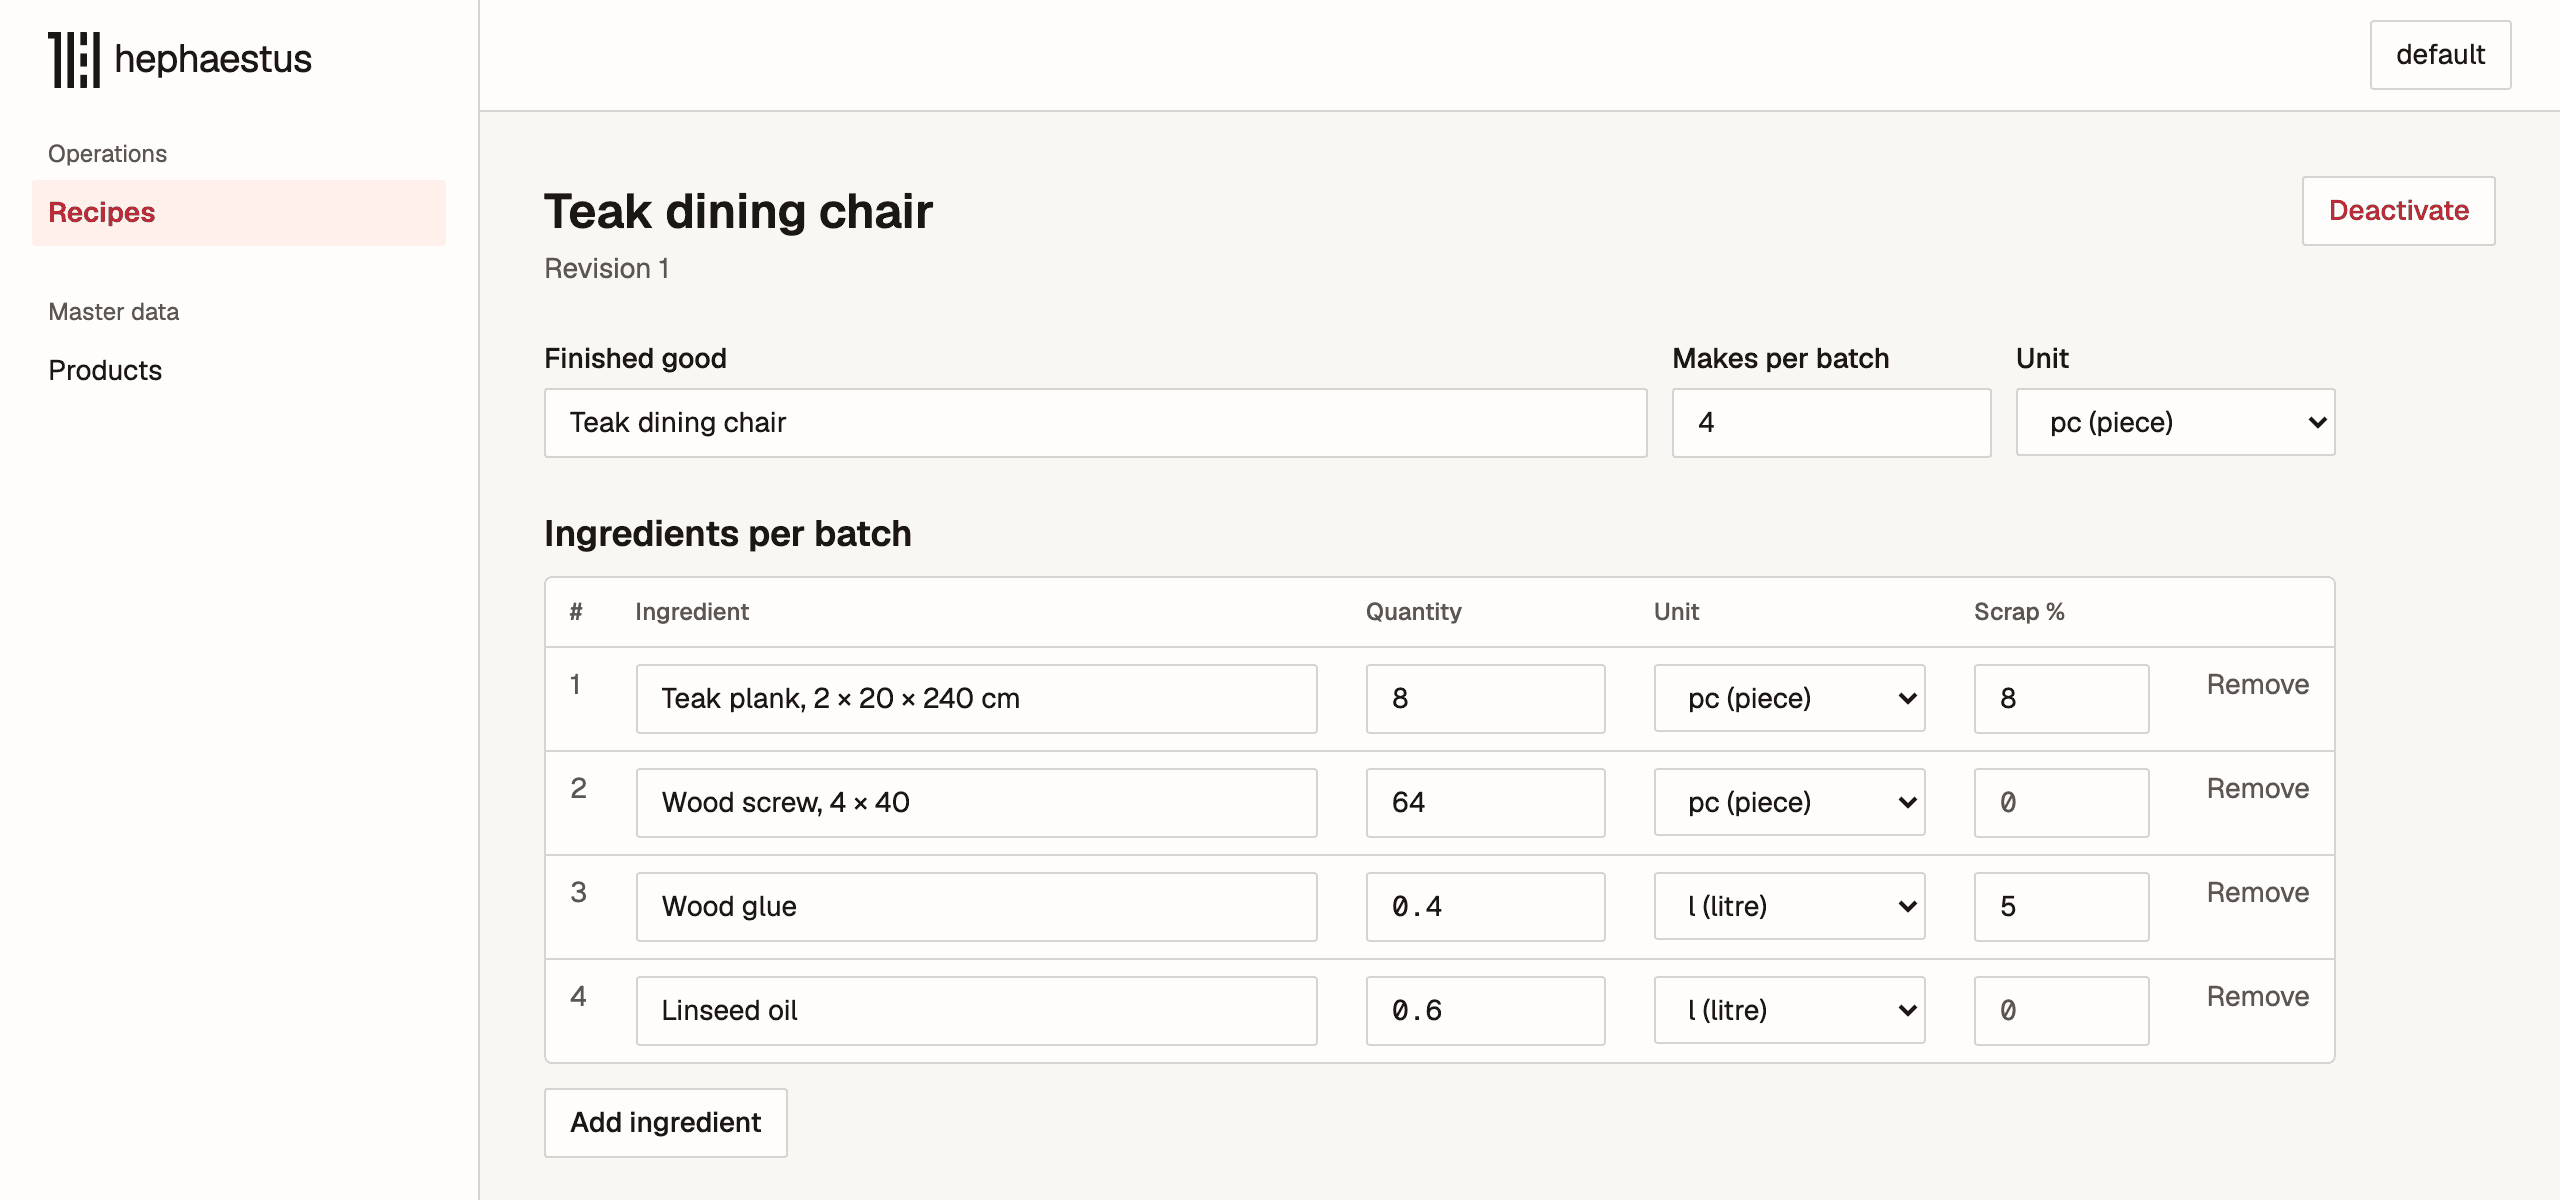
Task: Click the Linseed oil quantity 0.6 field
Action: [1485, 1011]
